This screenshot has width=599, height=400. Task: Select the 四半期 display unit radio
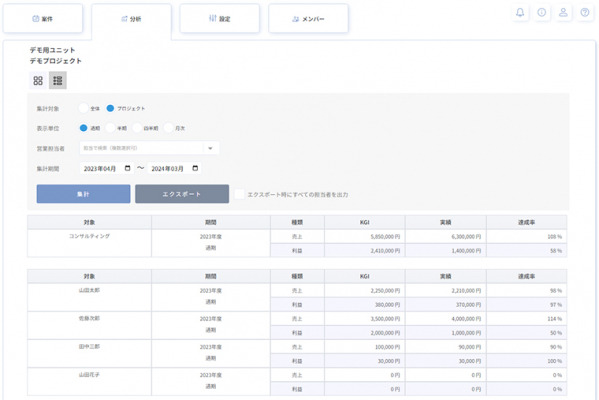[x=137, y=128]
